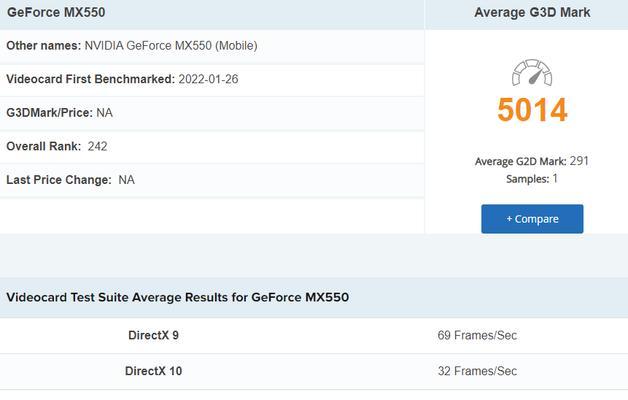The width and height of the screenshot is (628, 400).
Task: Click the Average G3D Mark heading
Action: pos(532,12)
